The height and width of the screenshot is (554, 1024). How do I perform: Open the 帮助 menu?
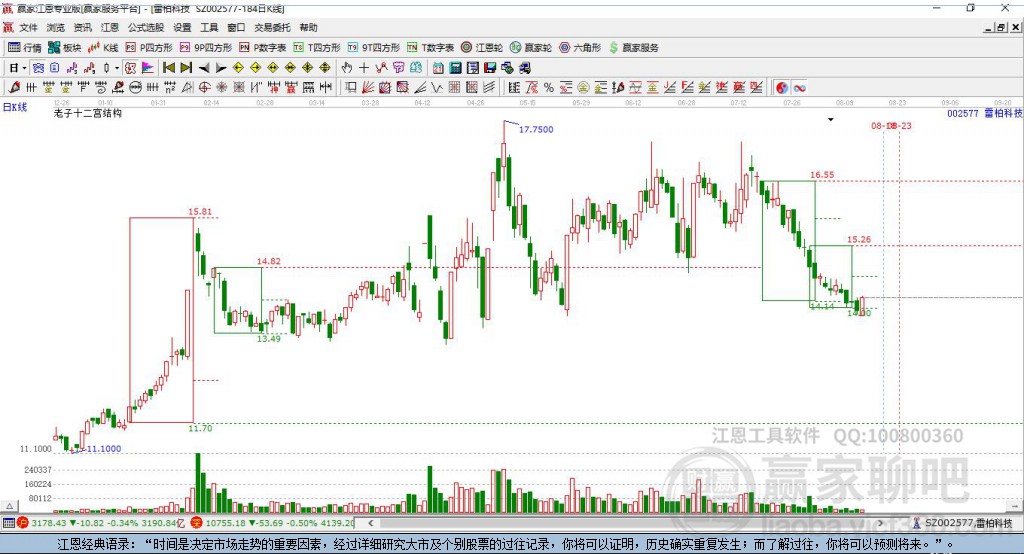point(308,27)
